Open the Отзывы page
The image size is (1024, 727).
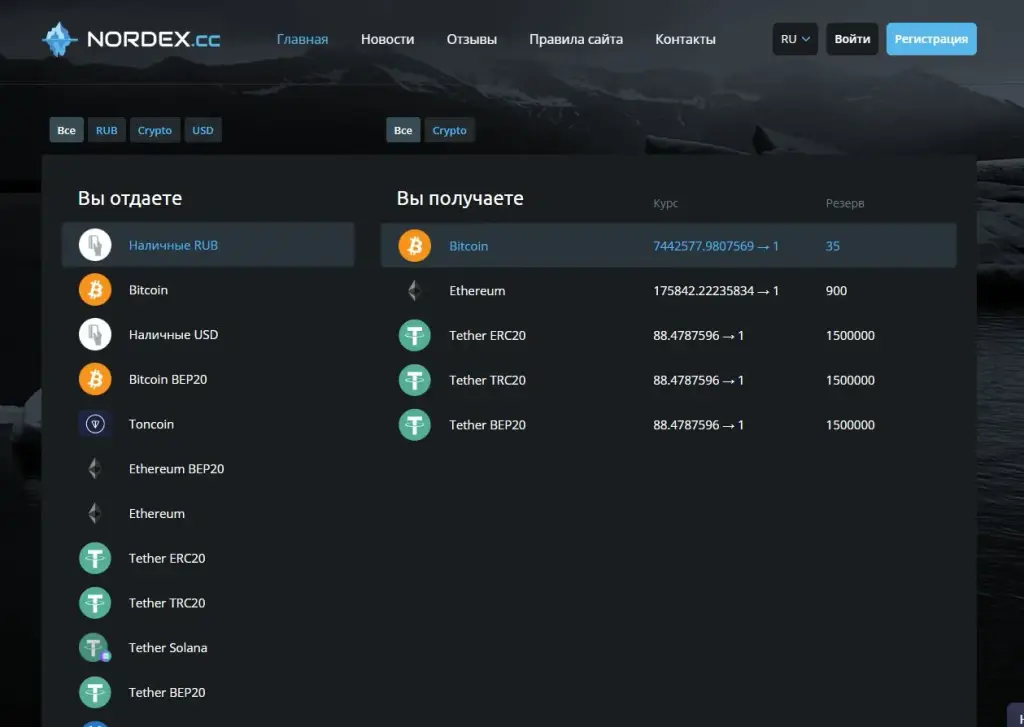tap(472, 39)
